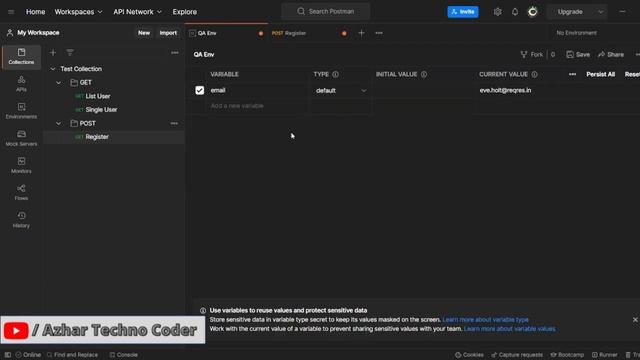Open the user avatar icon
Viewport: 640px width, 360px height.
coord(533,12)
